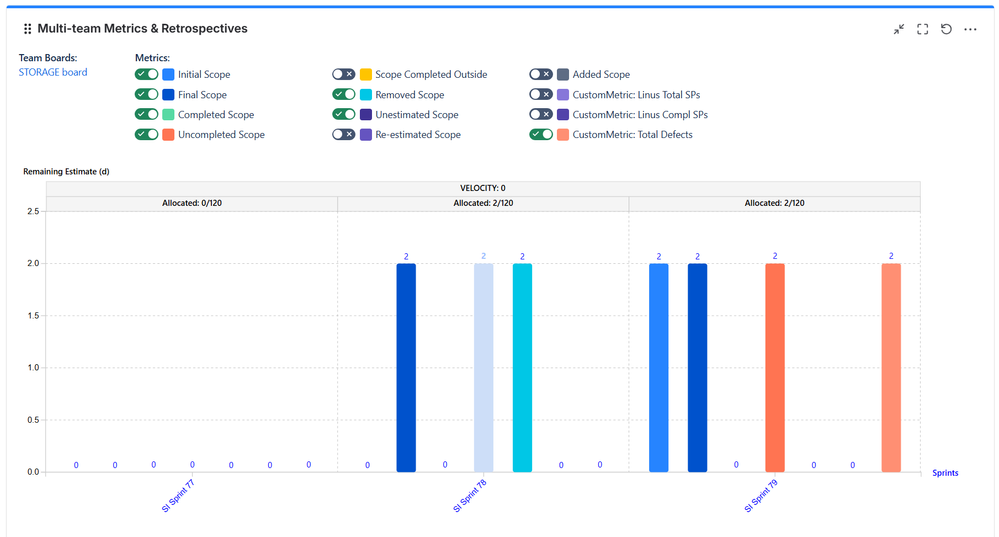Click the Added Scope gray swatch

(x=563, y=75)
